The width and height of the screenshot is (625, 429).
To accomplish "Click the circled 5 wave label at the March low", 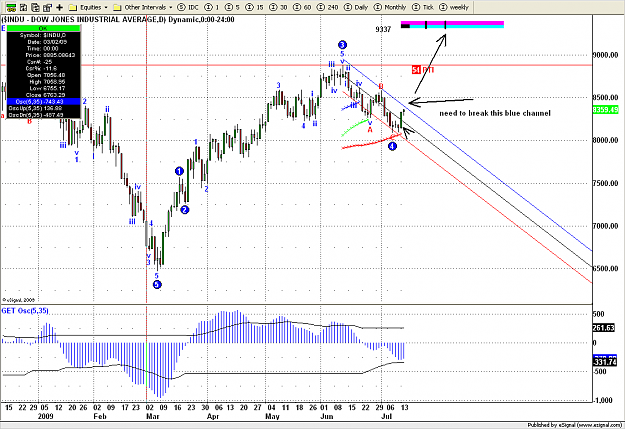I will tap(157, 285).
